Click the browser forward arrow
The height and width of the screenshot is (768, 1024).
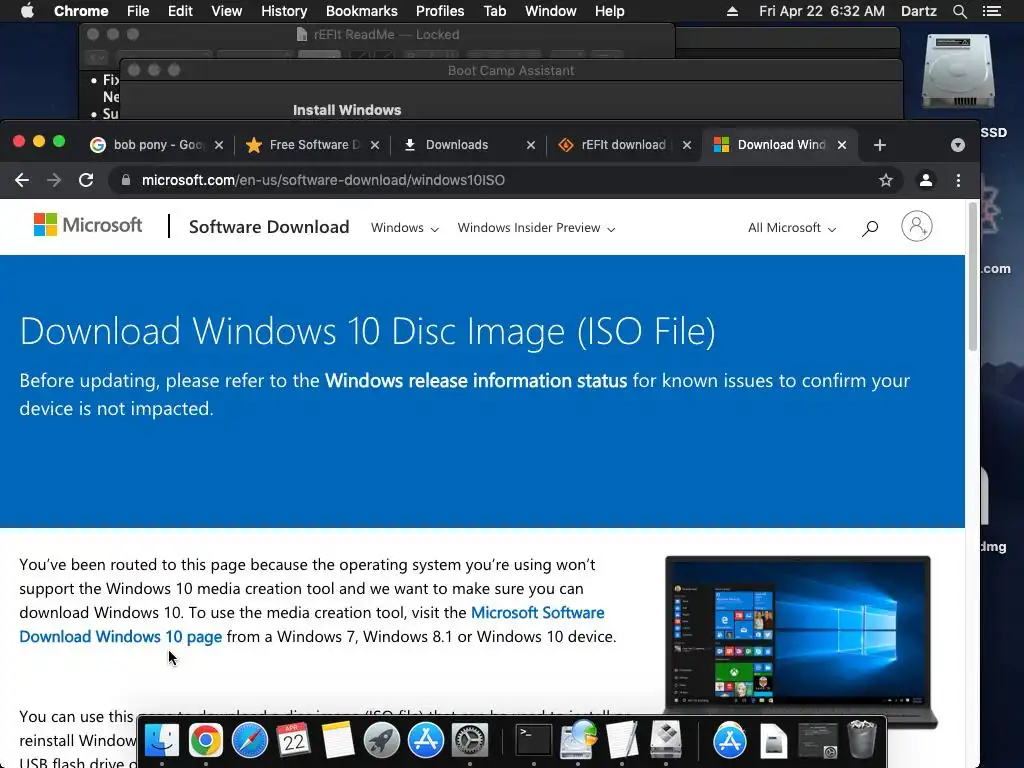(54, 180)
